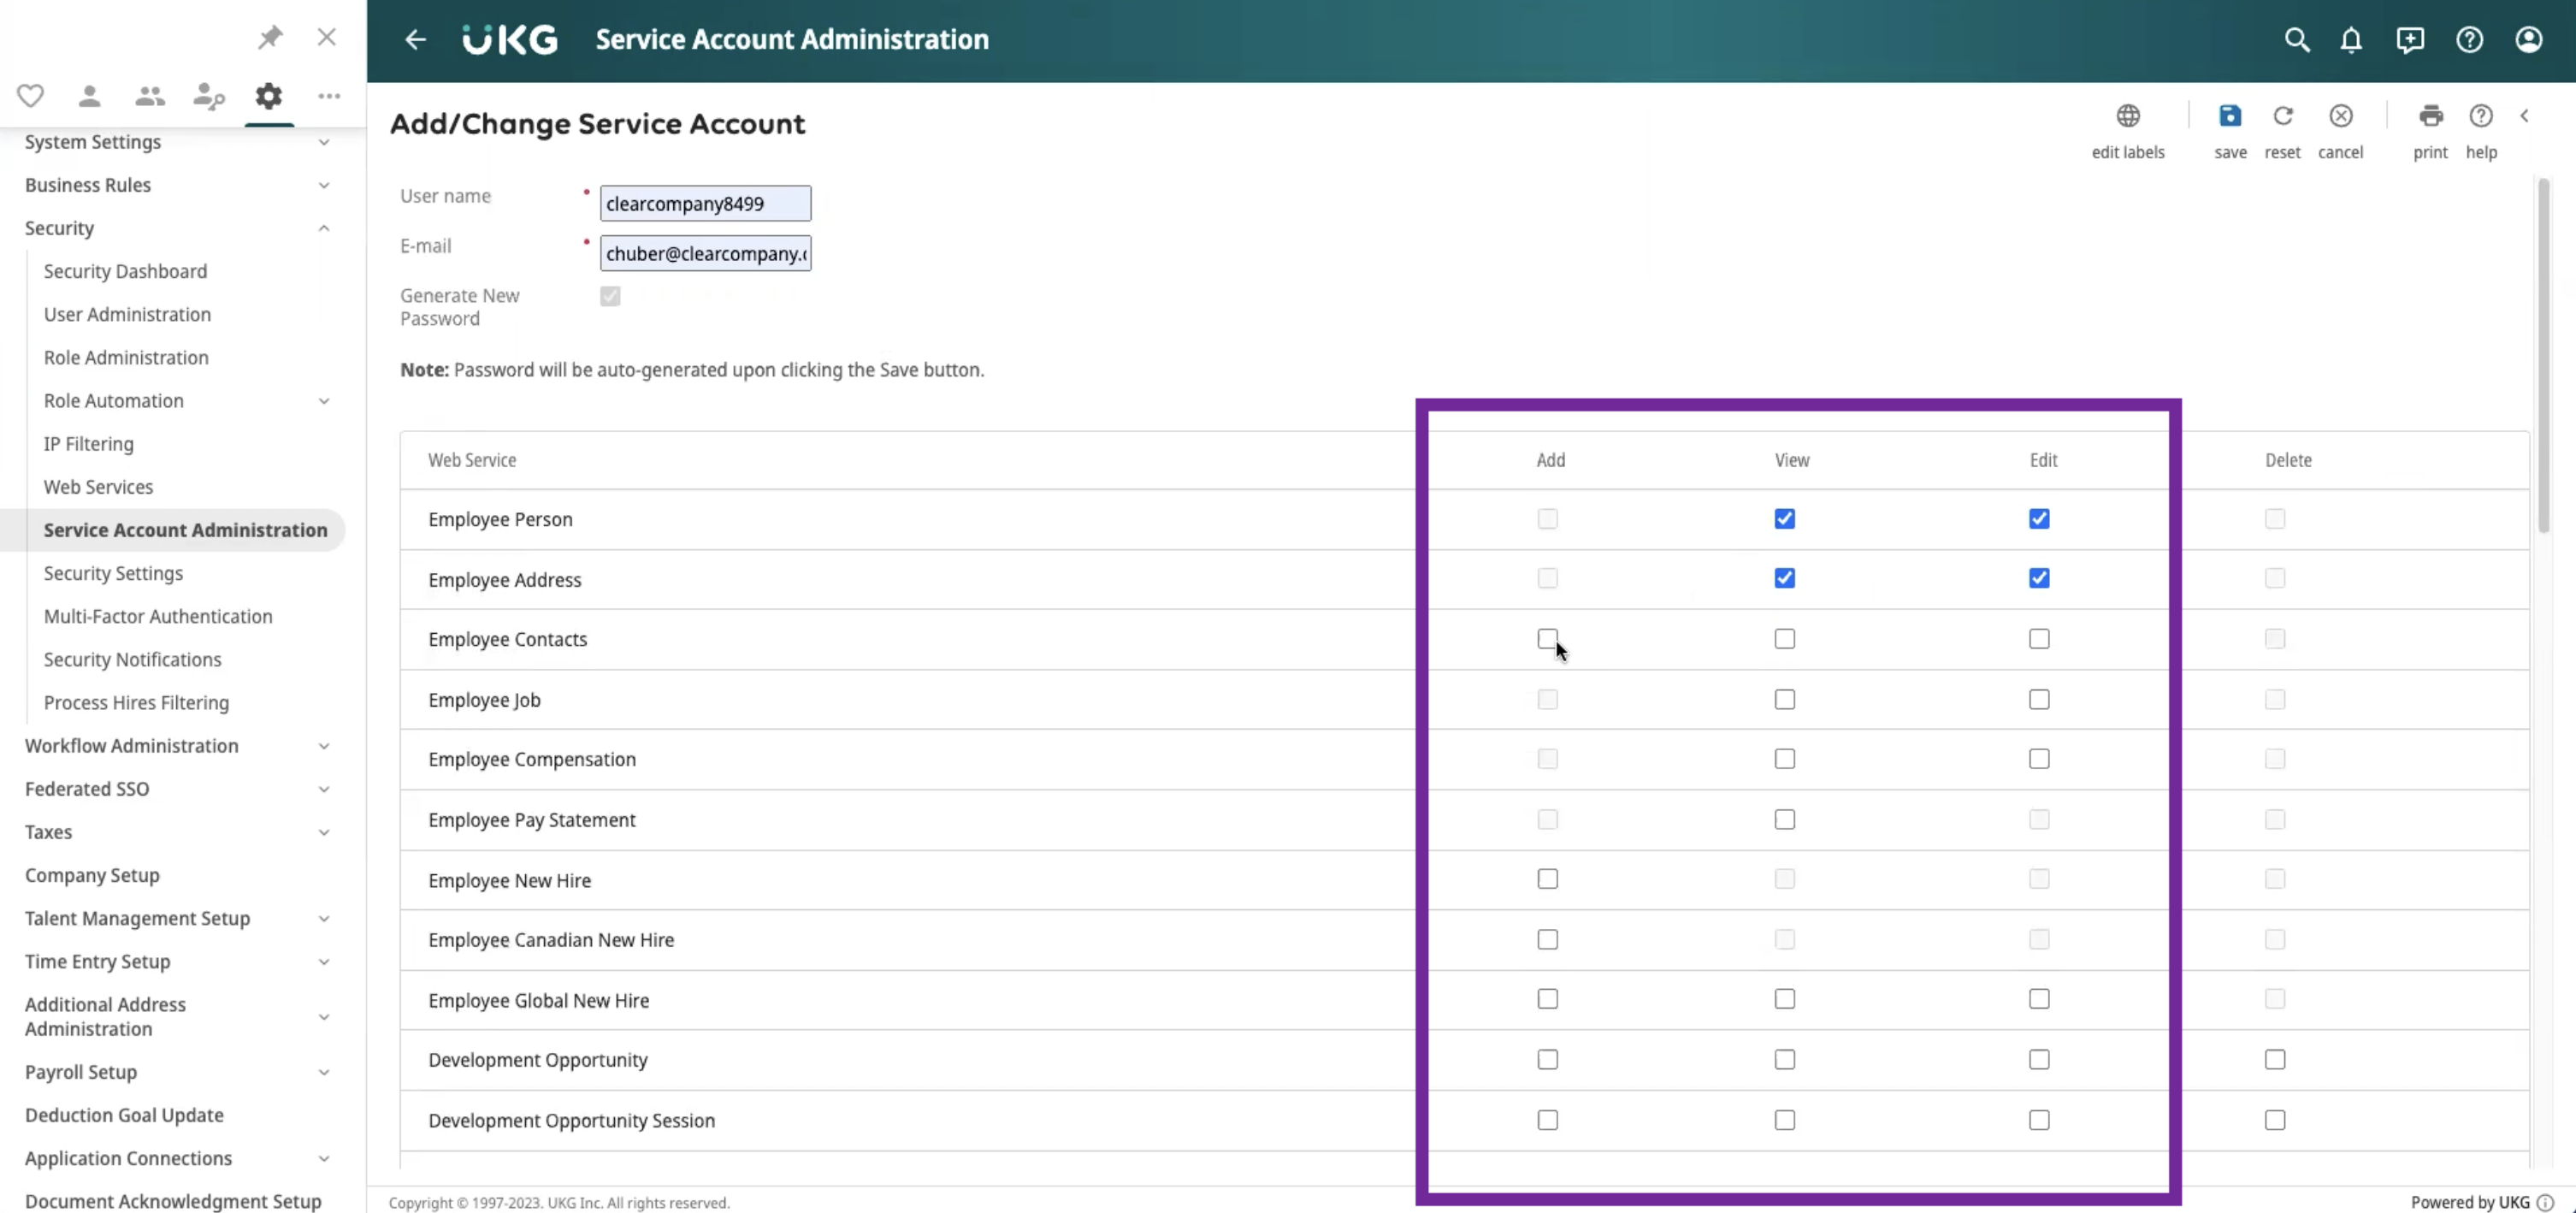Expand Federated SSO section

324,789
